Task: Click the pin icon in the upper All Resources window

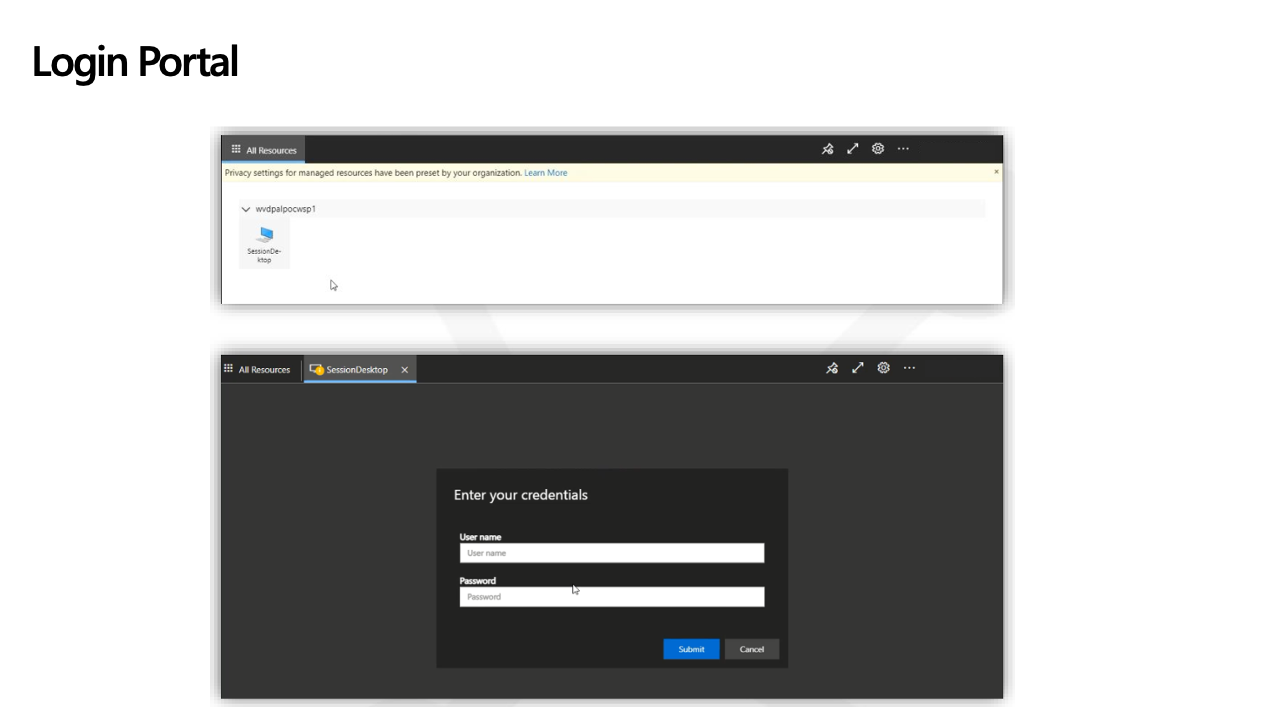Action: (x=828, y=149)
